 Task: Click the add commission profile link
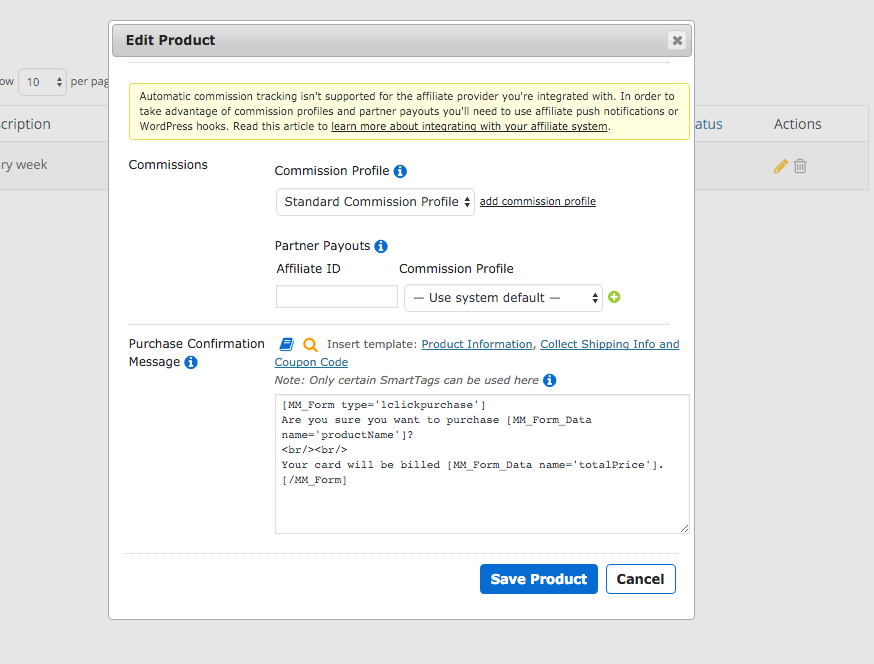(538, 201)
